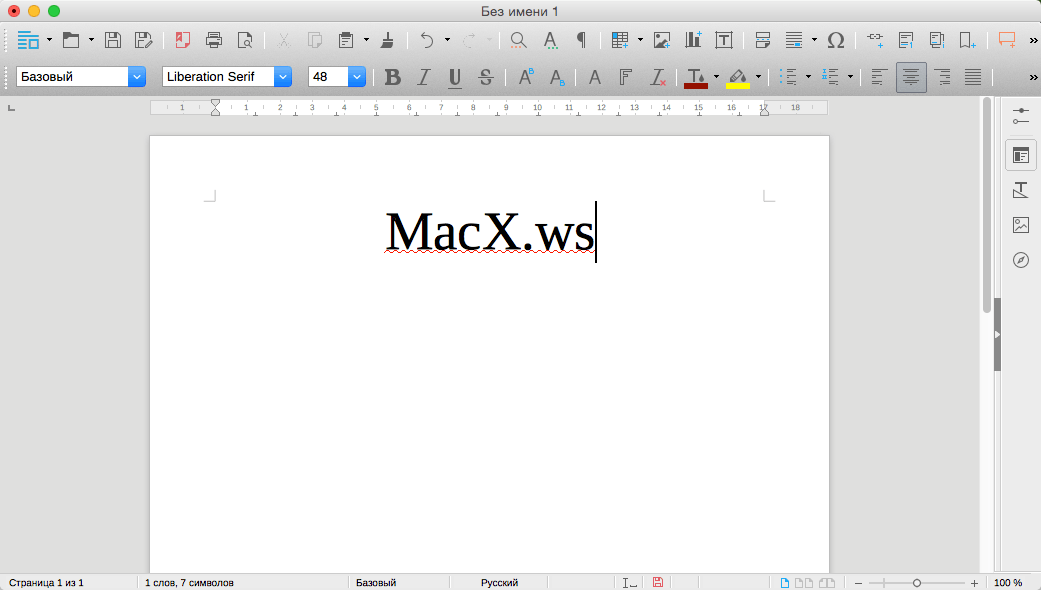
Task: Create a new document with the New icon
Action: 28,40
